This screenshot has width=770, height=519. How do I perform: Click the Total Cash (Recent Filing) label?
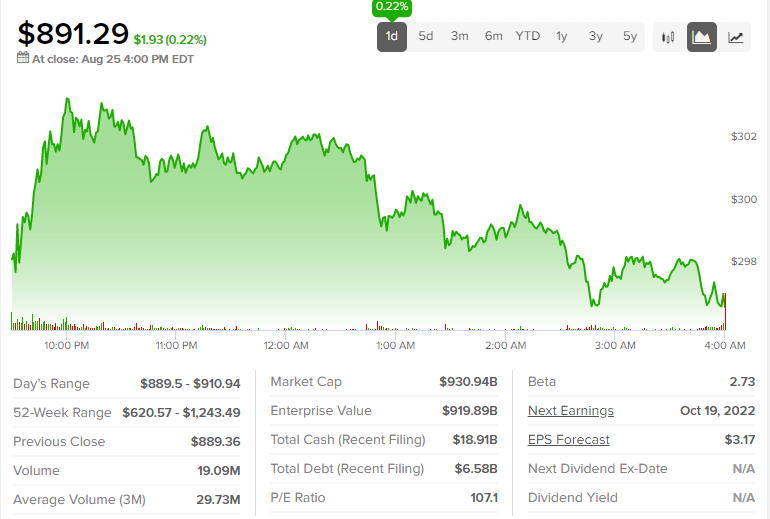(x=348, y=439)
